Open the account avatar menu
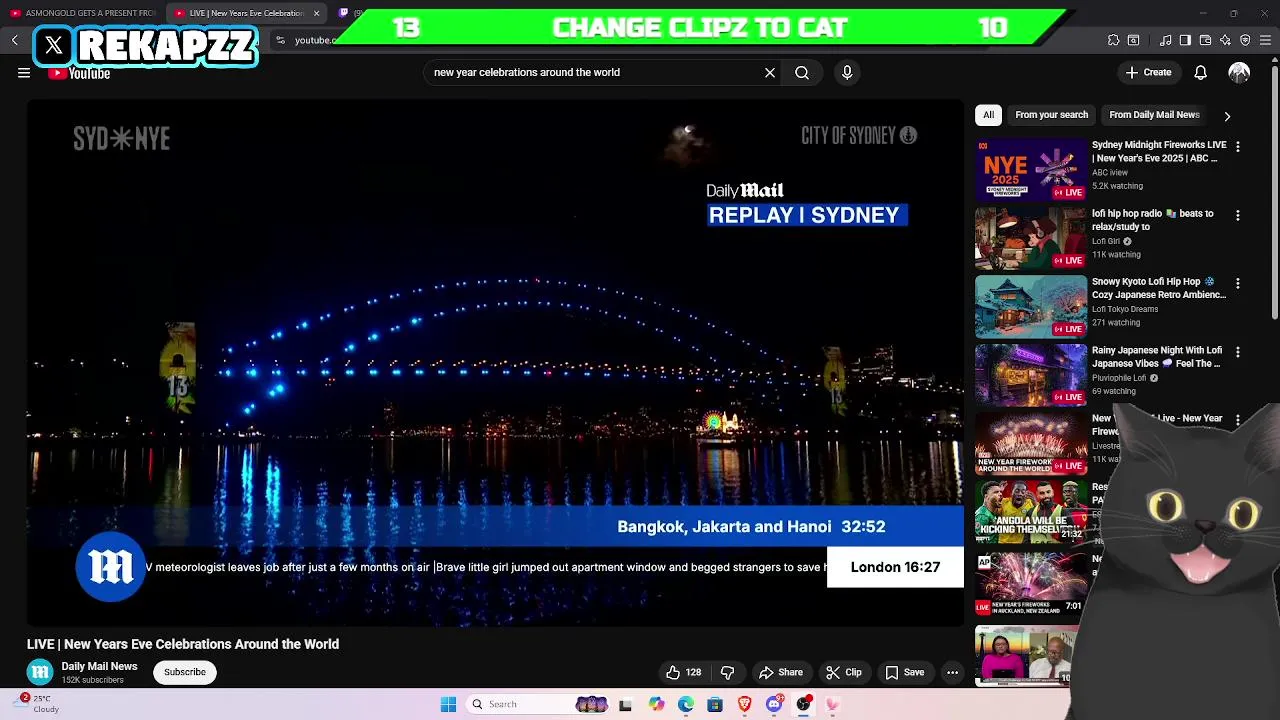Screen dimensions: 1280x720 tap(1239, 72)
